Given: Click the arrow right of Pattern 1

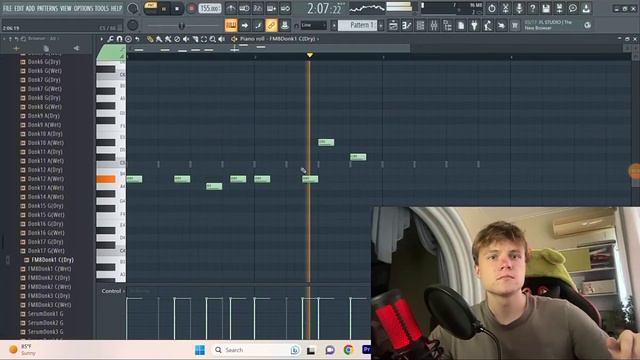Looking at the screenshot, I should [x=381, y=25].
